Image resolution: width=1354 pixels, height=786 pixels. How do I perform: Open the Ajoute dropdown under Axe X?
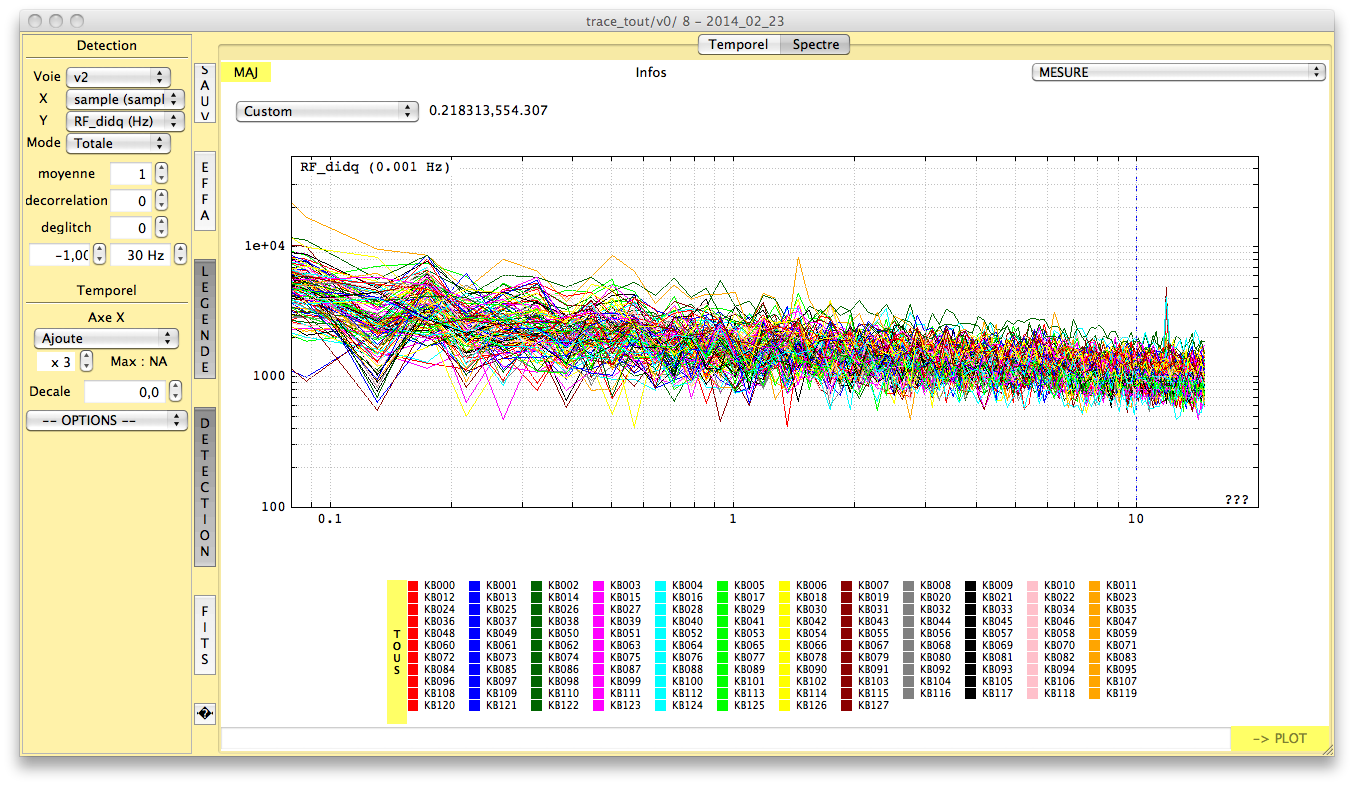click(106, 338)
